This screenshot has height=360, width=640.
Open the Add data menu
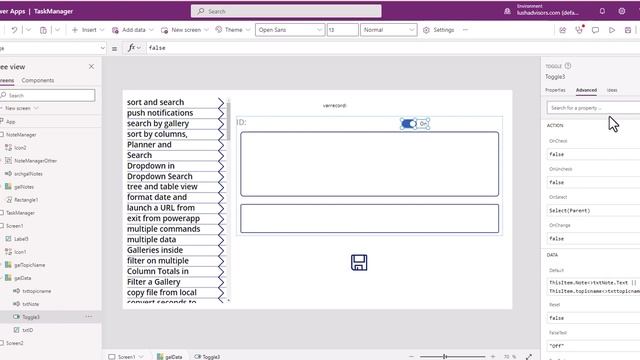(133, 30)
